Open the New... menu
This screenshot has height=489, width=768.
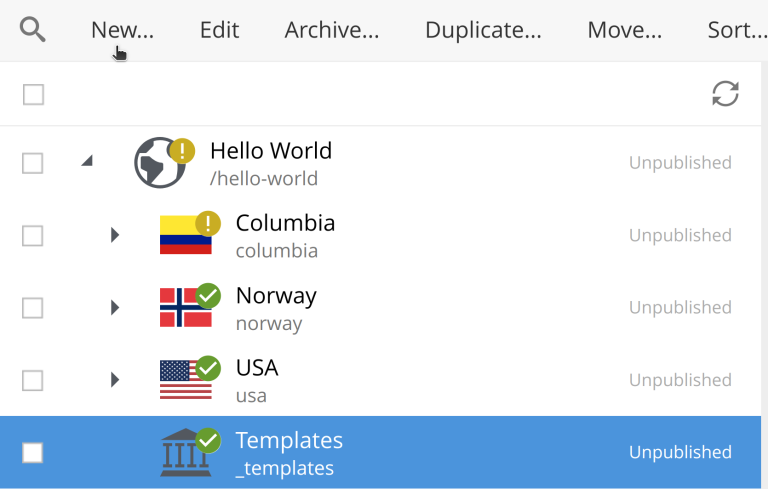[122, 30]
